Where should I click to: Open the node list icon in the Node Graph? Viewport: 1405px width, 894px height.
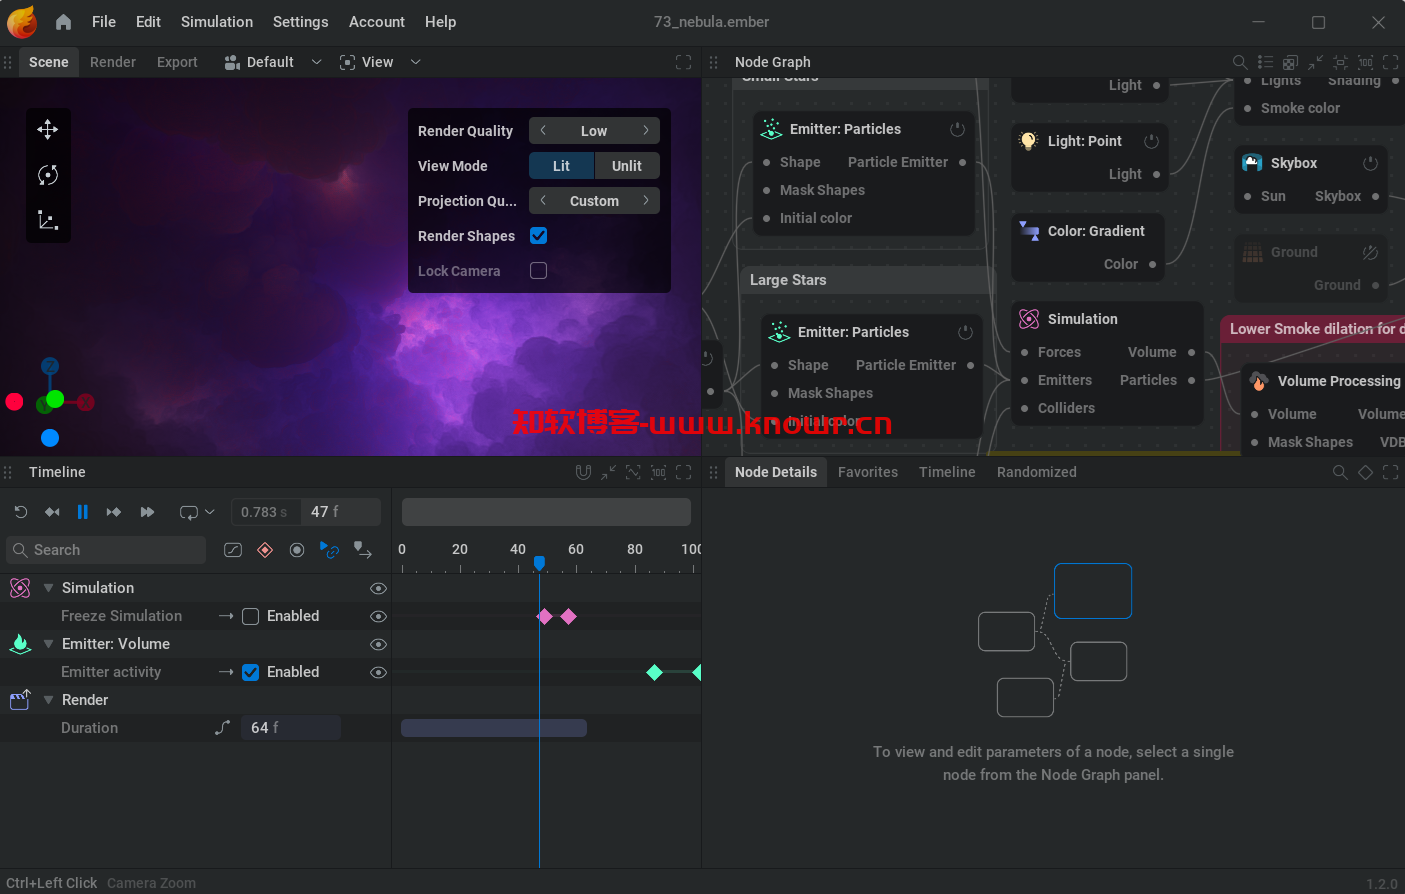(1265, 62)
